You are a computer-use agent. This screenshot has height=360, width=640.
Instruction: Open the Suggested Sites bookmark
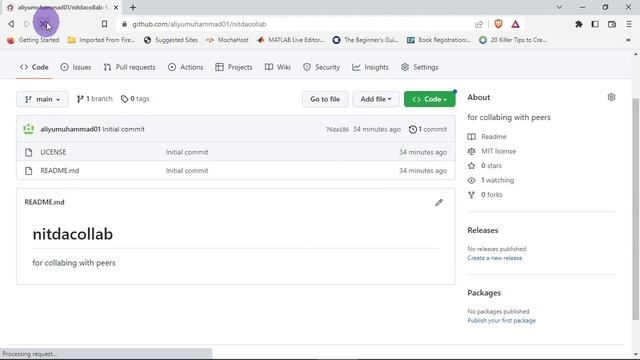[x=171, y=40]
